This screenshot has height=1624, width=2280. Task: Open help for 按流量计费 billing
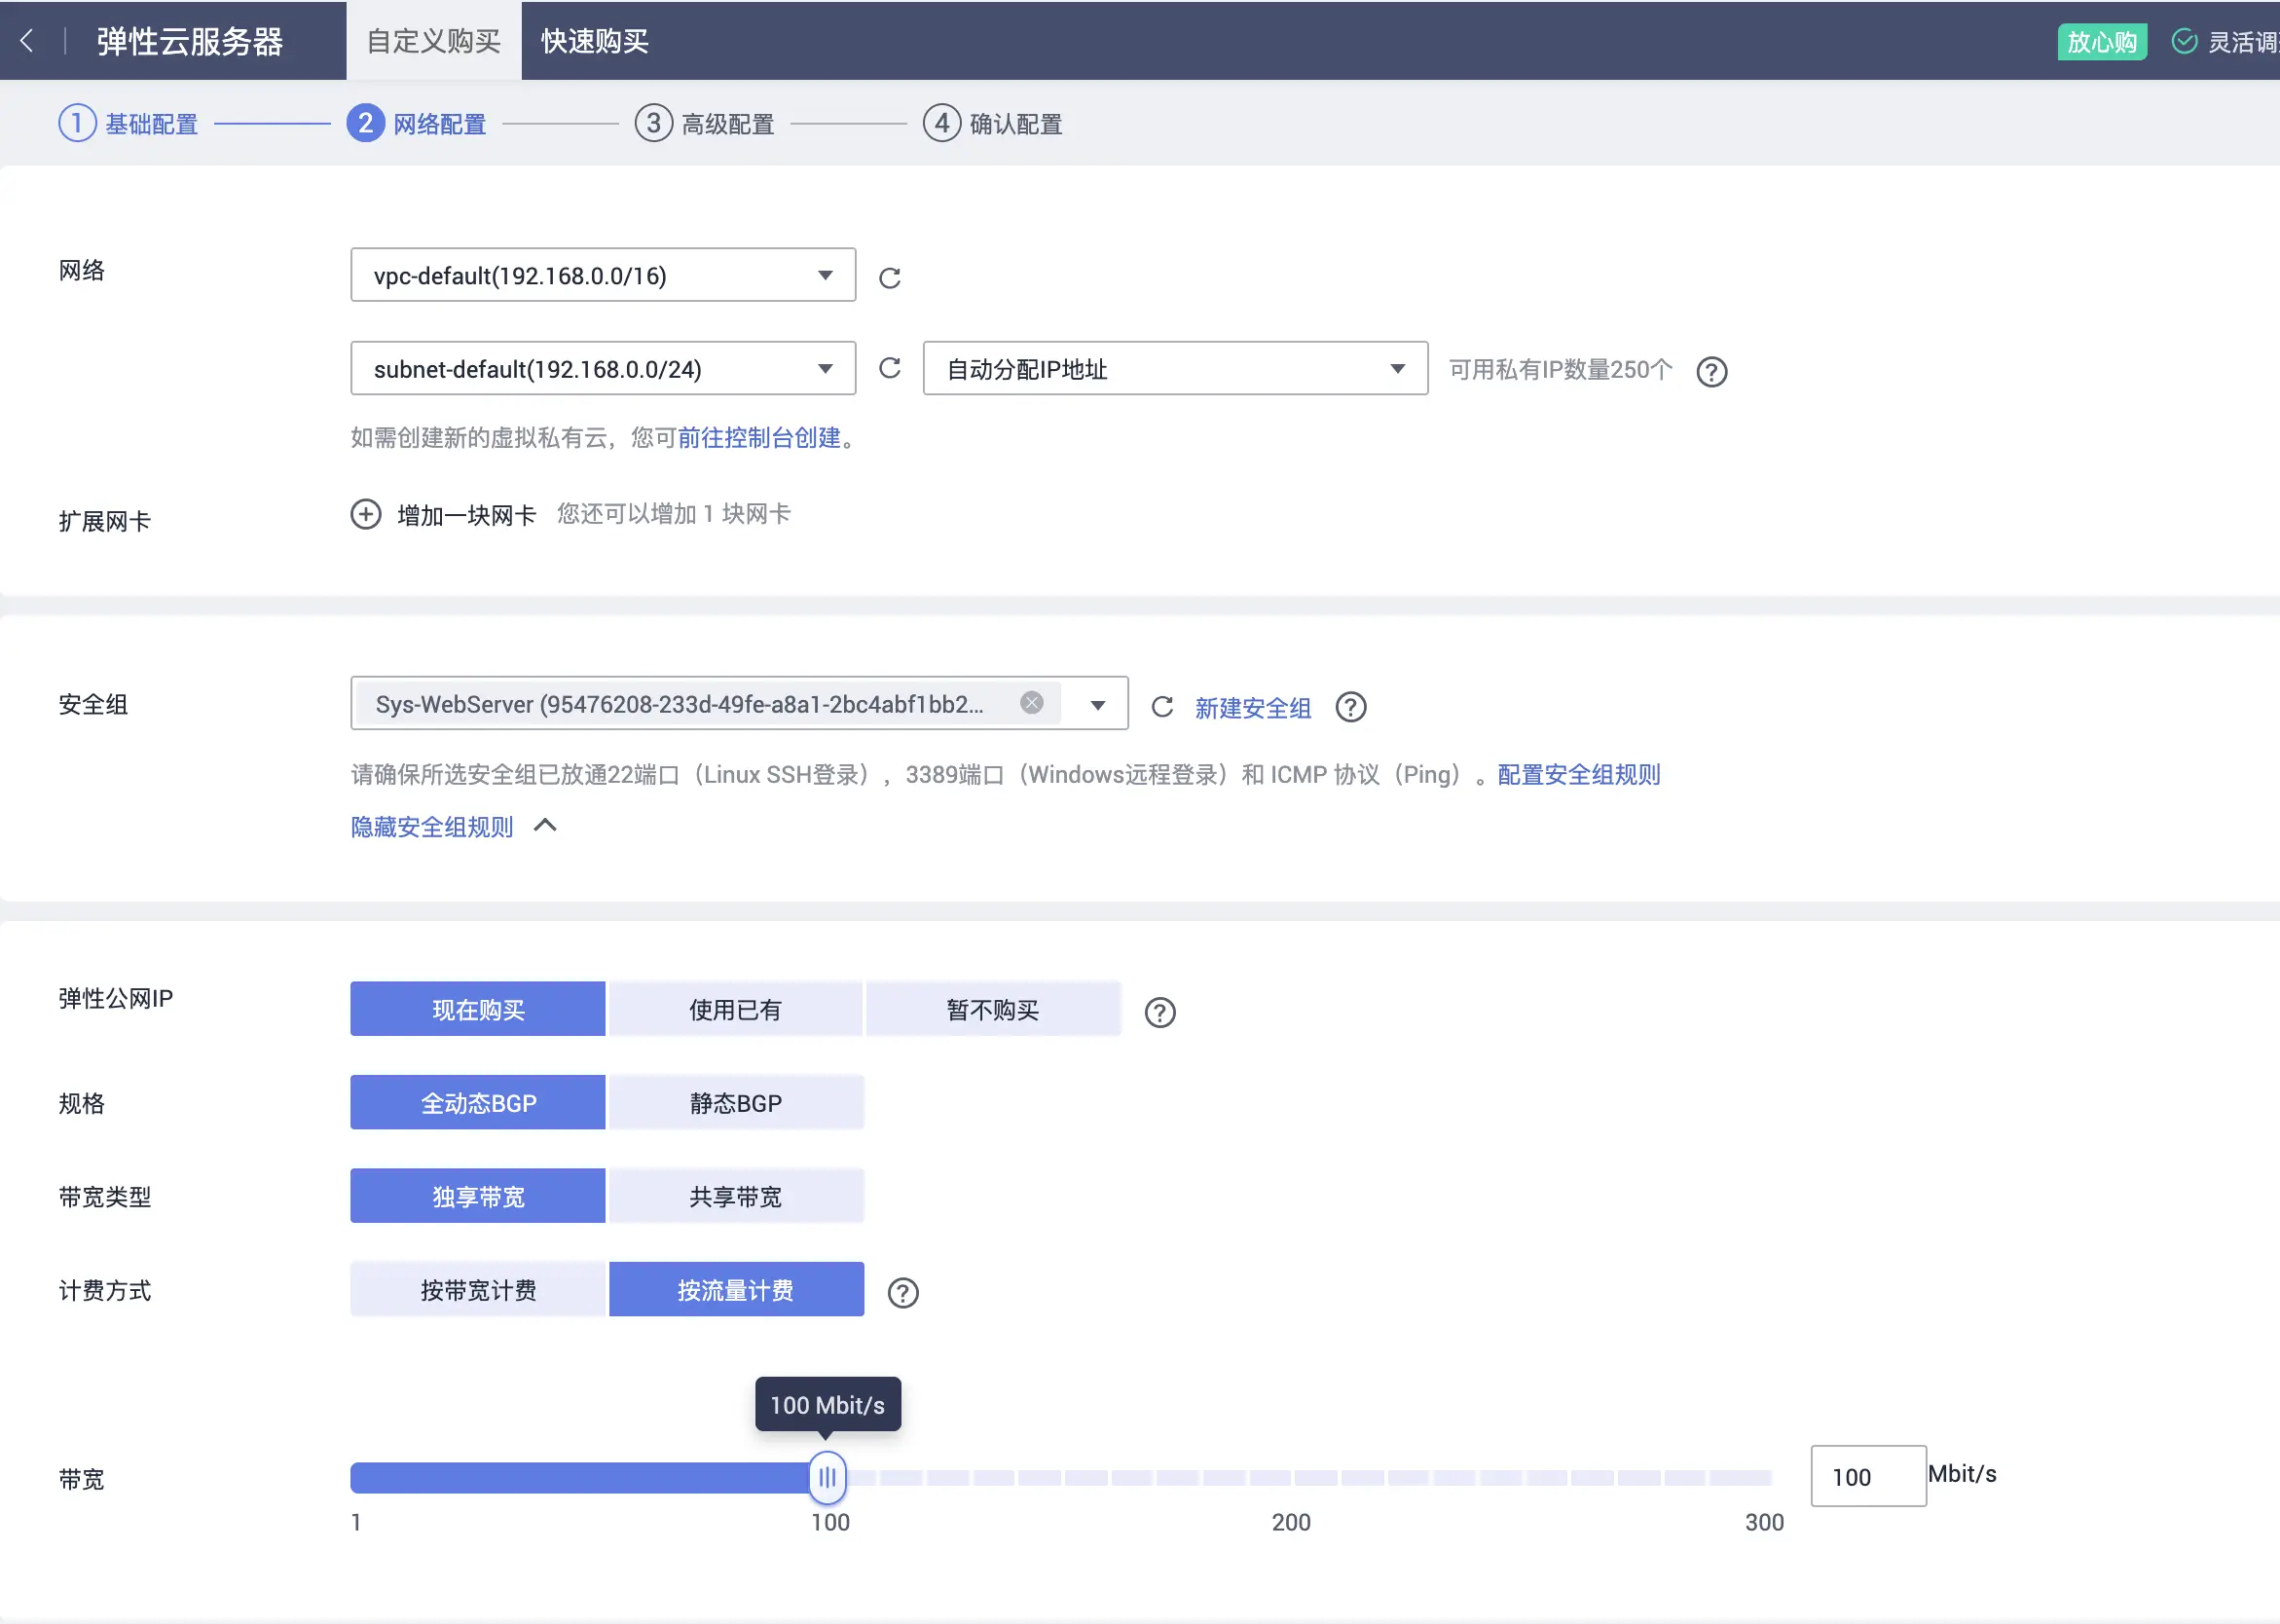[902, 1292]
